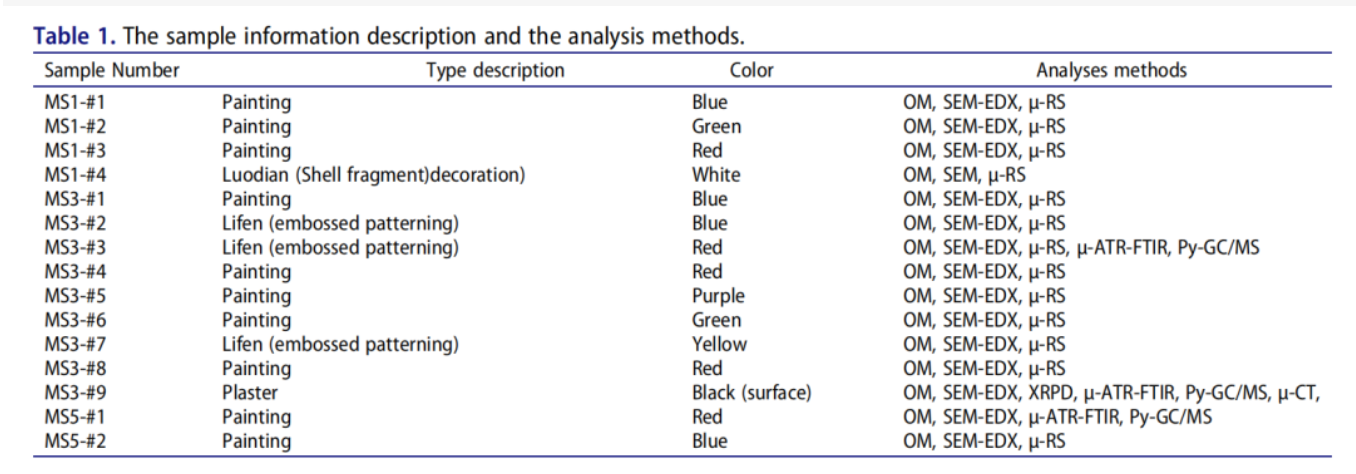Click the Analyses methods column header

[1111, 70]
